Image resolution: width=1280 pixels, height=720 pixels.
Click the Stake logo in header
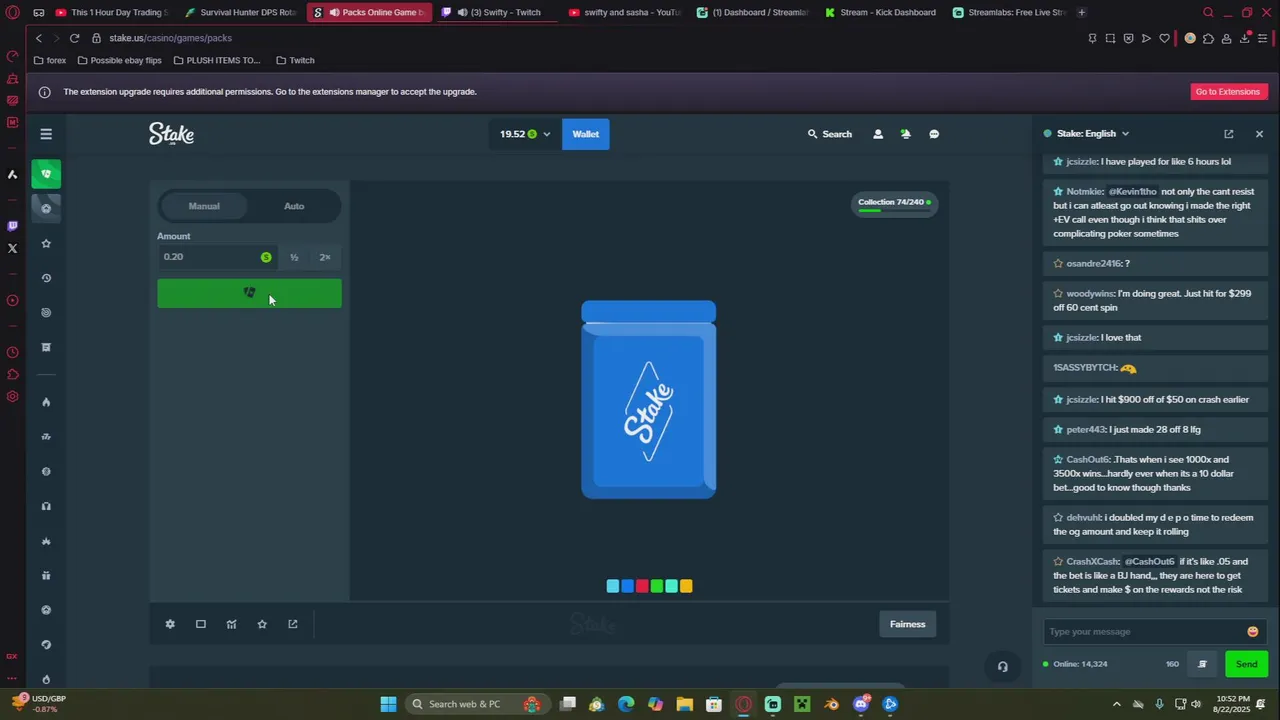(171, 134)
